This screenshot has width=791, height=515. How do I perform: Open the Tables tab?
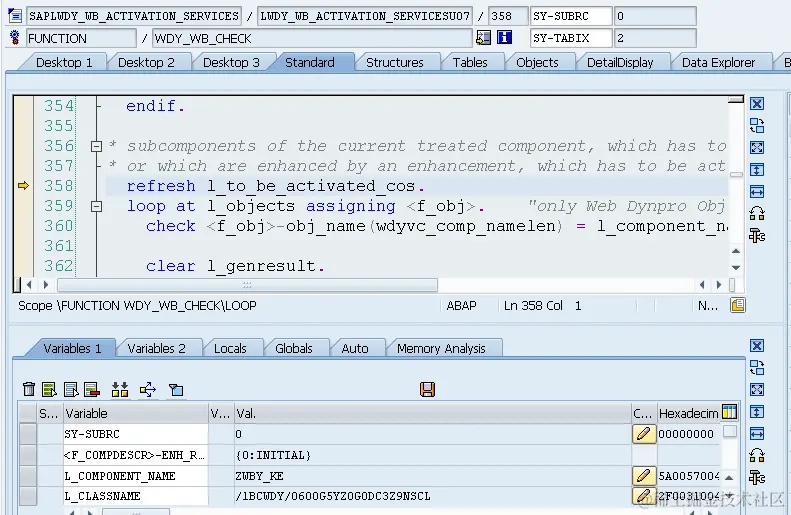tap(470, 63)
